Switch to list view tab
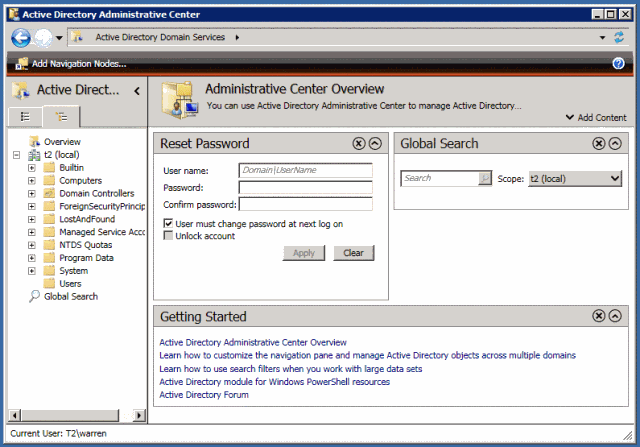This screenshot has width=640, height=447. click(25, 117)
